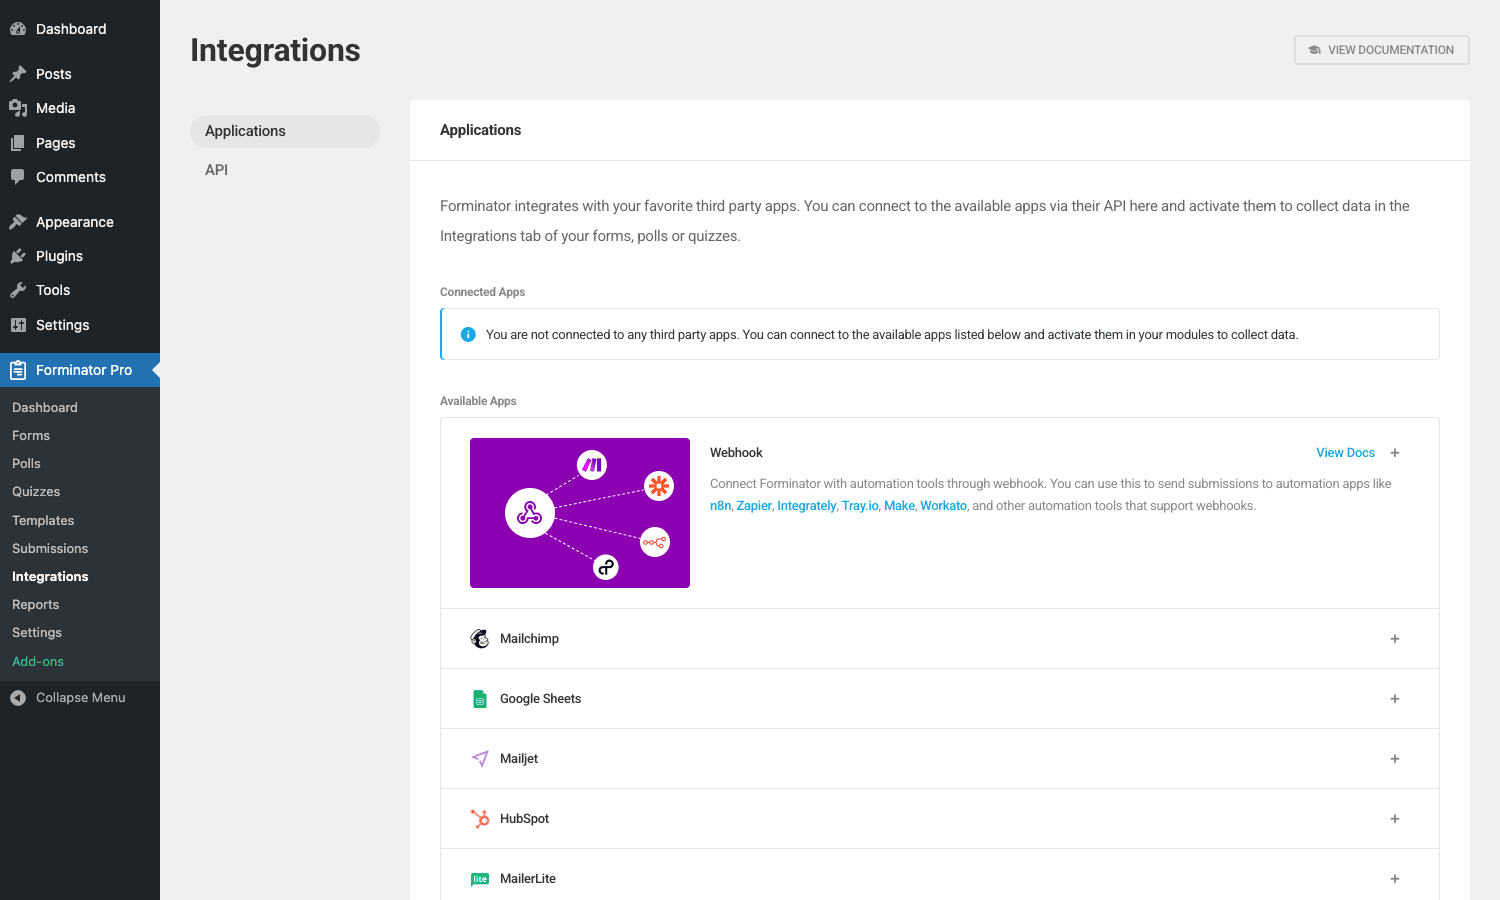Expand the Google Sheets integration row

coord(1395,699)
